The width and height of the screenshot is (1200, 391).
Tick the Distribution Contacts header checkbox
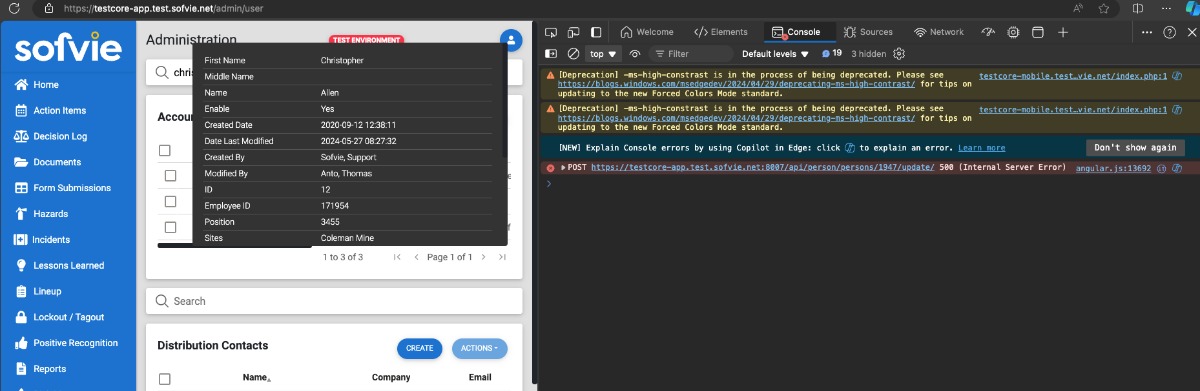coord(165,379)
